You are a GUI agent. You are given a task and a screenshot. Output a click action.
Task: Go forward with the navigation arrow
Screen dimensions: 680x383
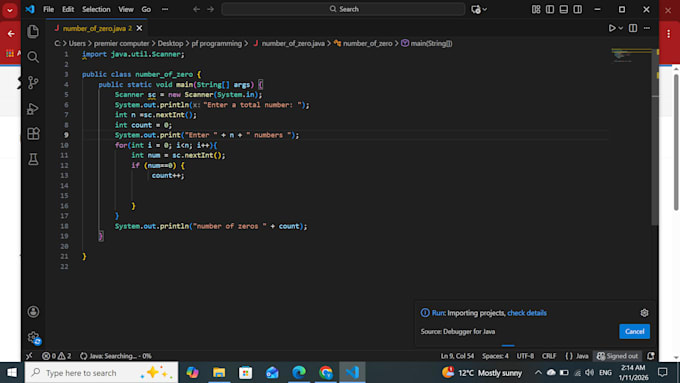pos(210,9)
